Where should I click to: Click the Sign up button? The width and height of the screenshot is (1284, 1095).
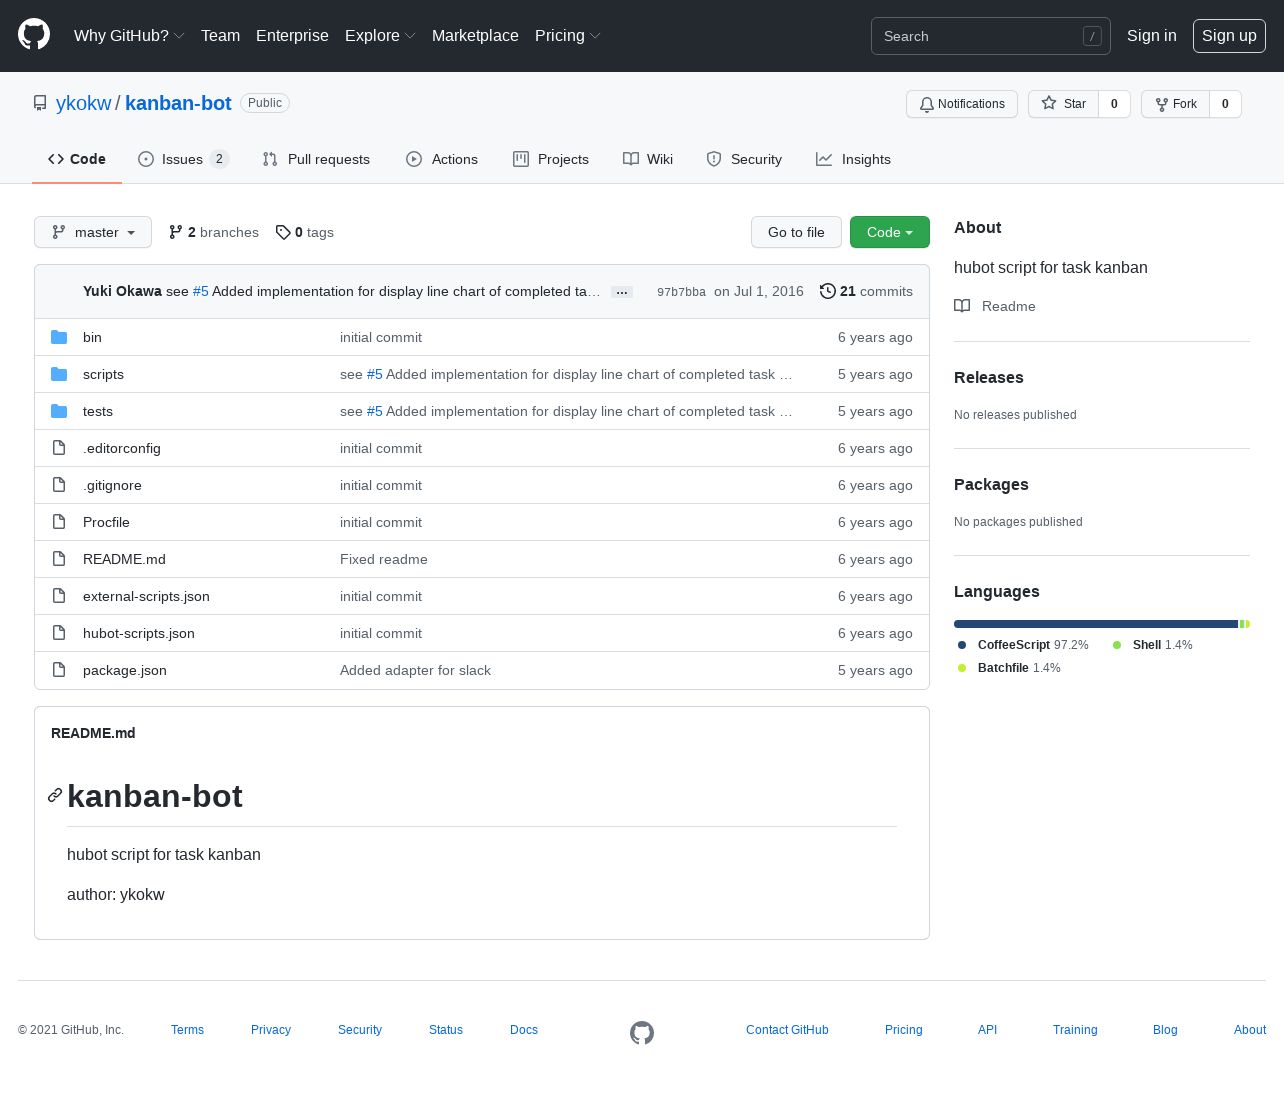[1229, 36]
